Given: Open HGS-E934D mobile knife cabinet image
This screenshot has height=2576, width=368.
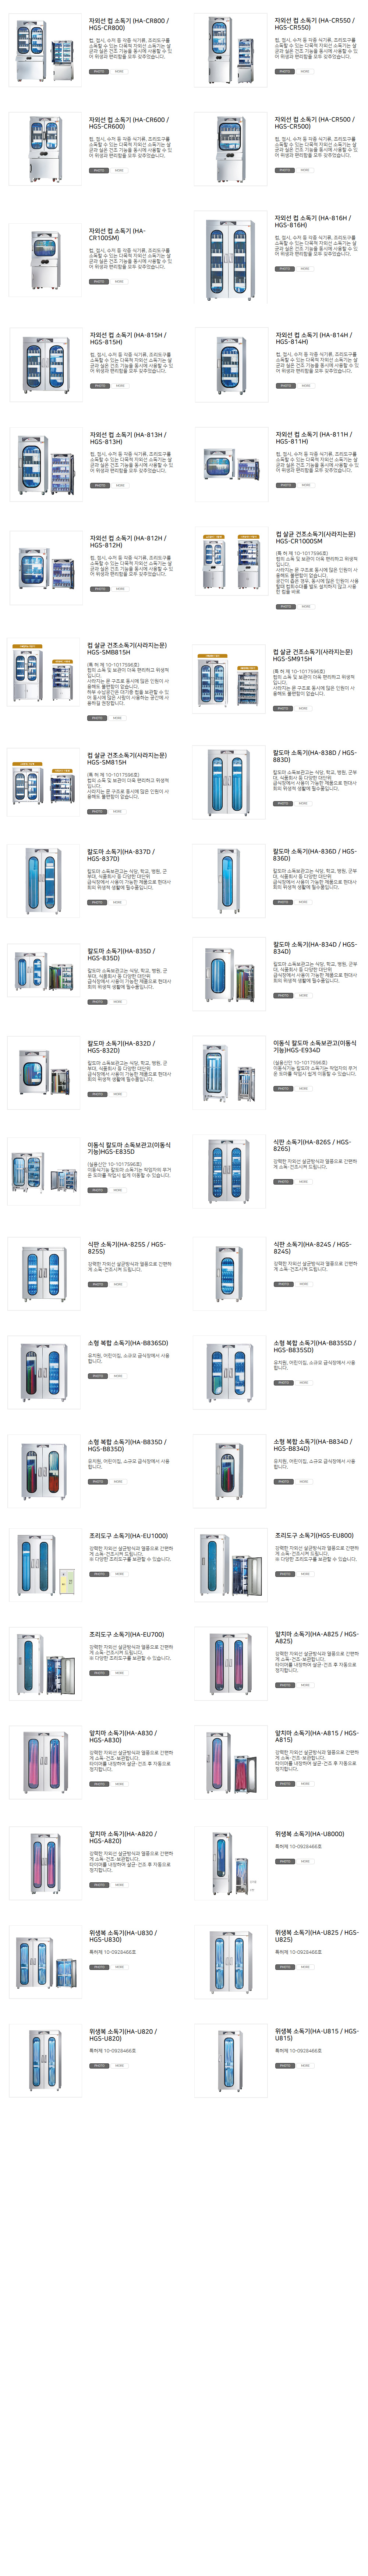Looking at the screenshot, I should click(229, 1075).
